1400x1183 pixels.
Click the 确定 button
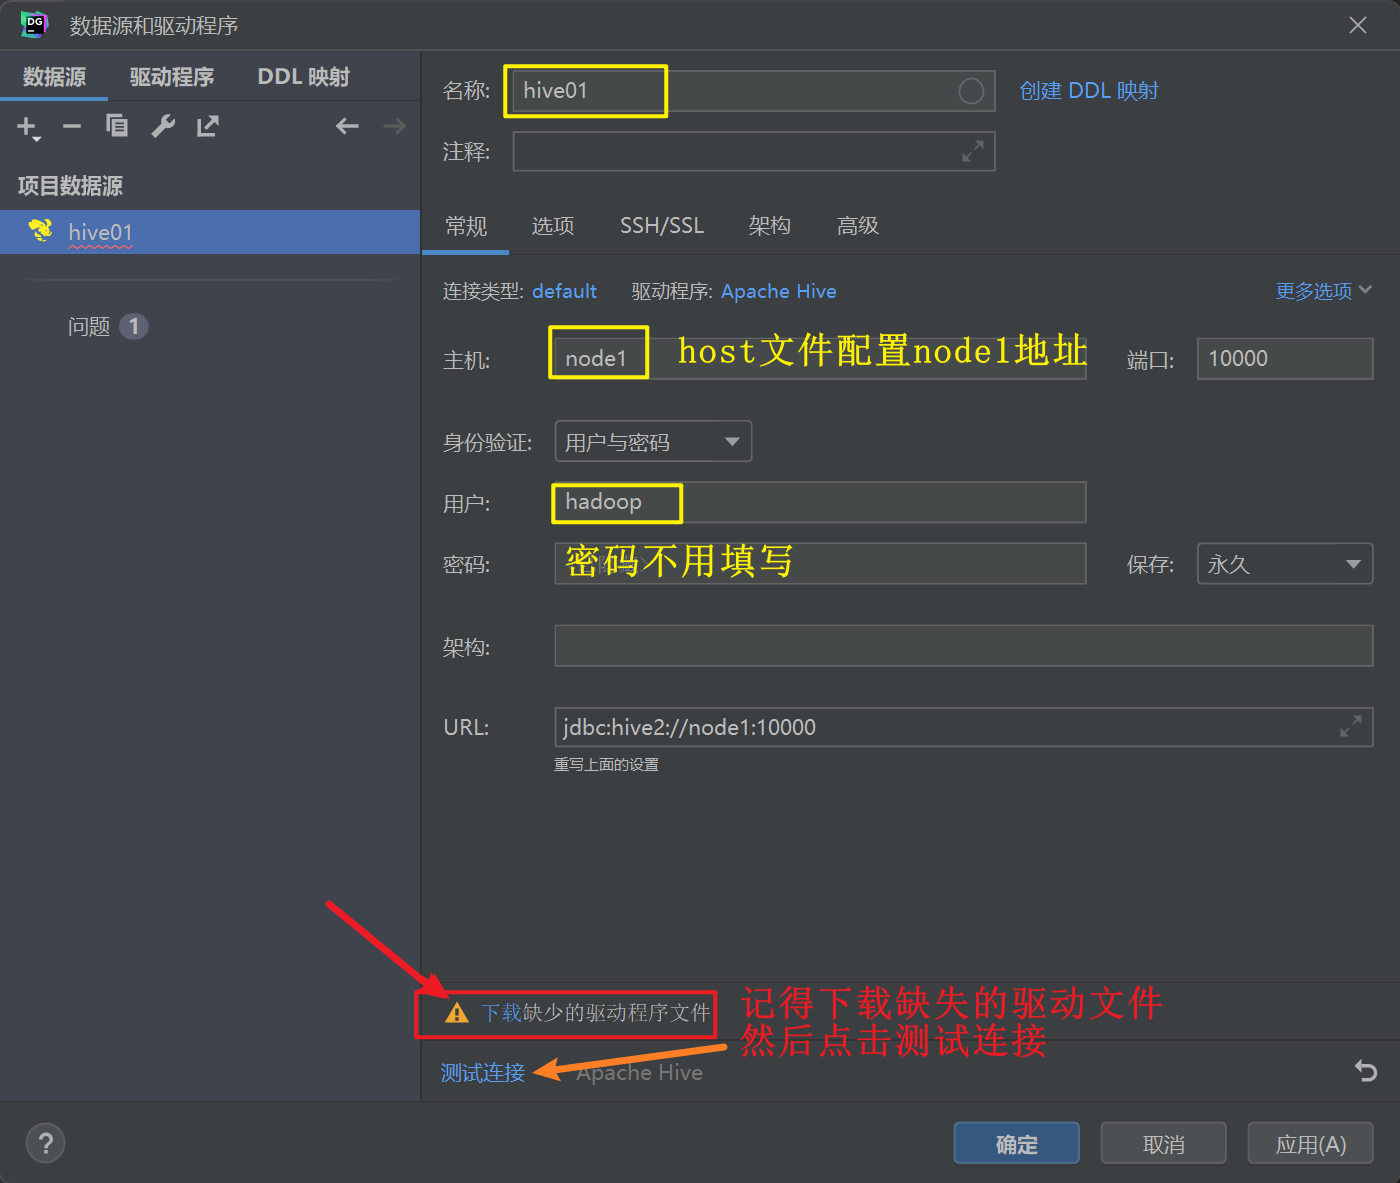(x=1017, y=1143)
